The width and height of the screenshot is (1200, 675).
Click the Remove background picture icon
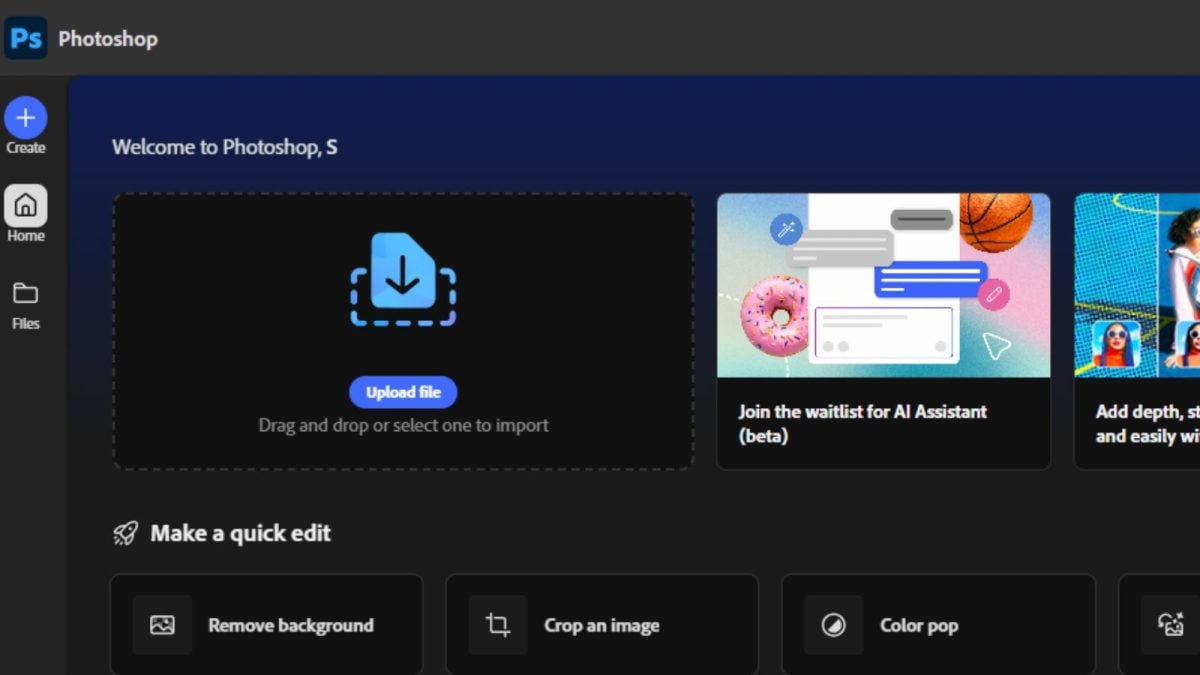tap(161, 624)
